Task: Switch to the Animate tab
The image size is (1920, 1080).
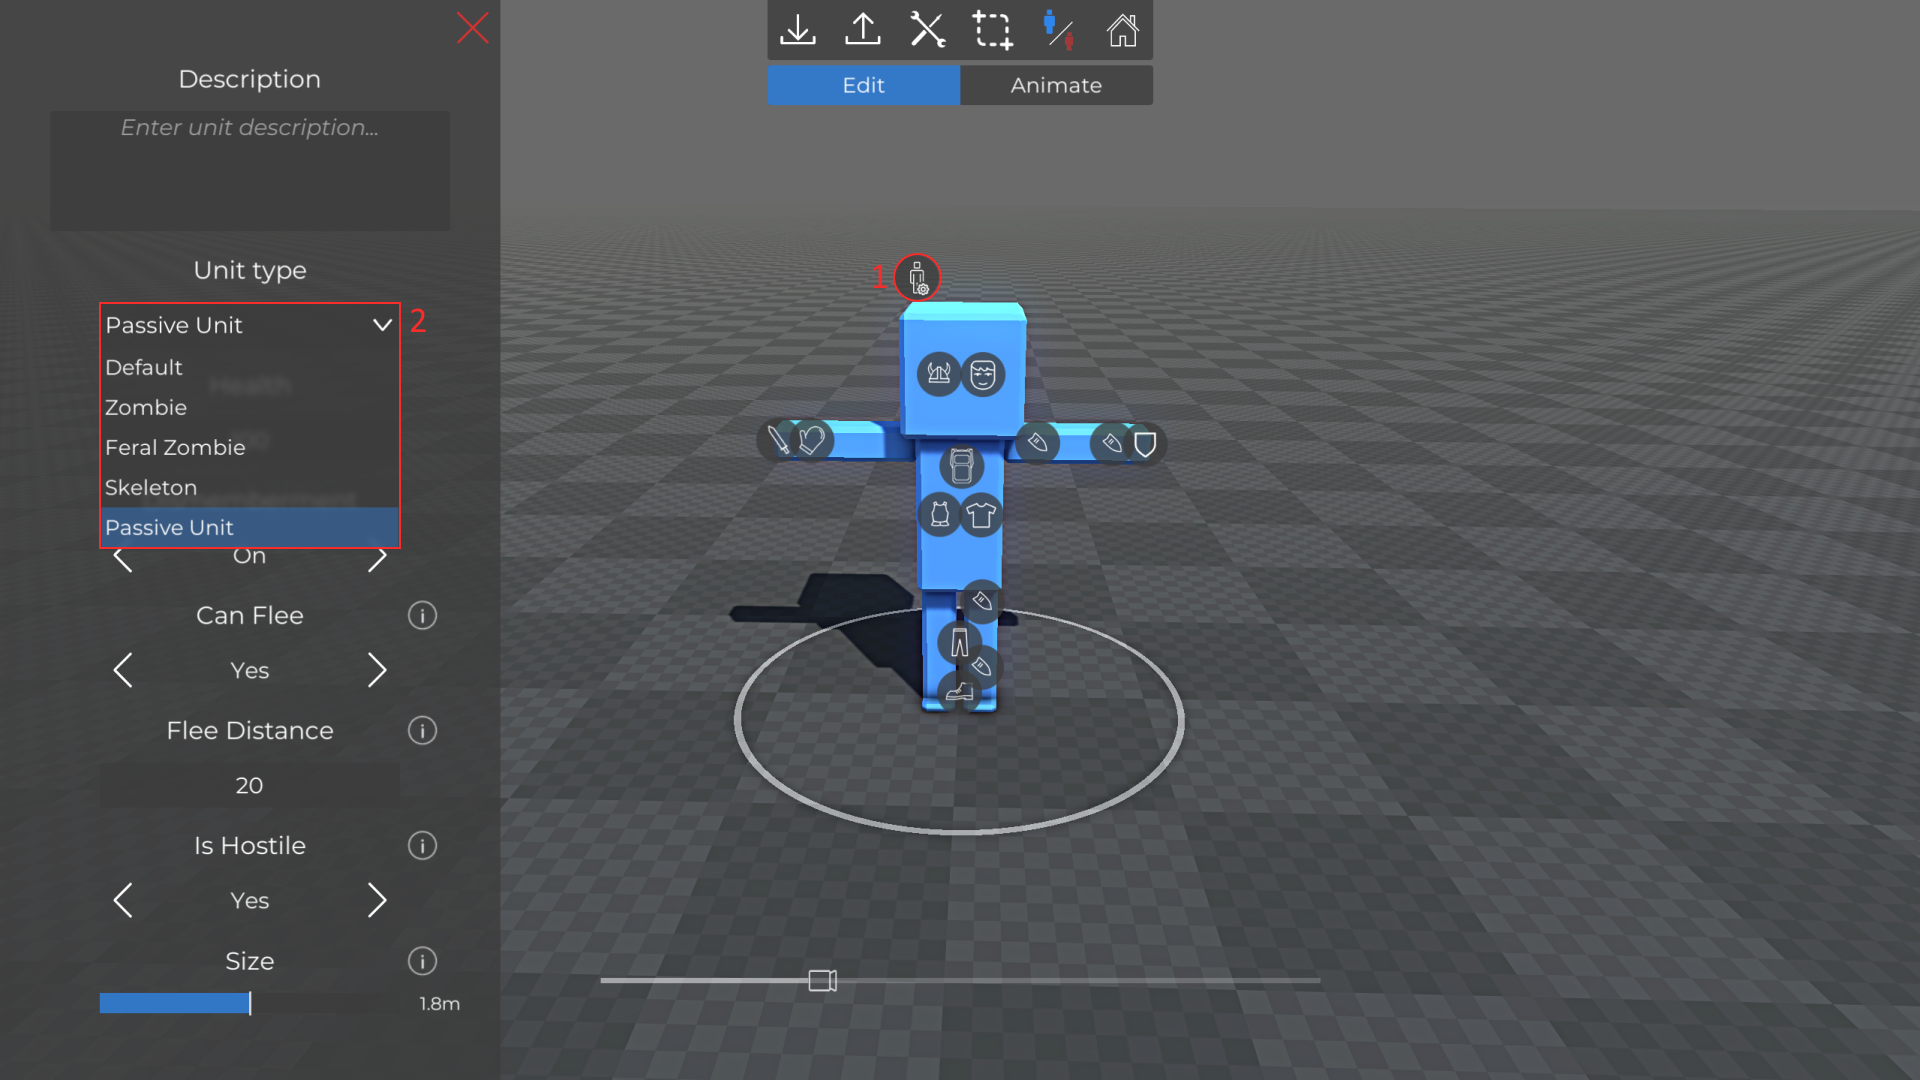Action: (1056, 85)
